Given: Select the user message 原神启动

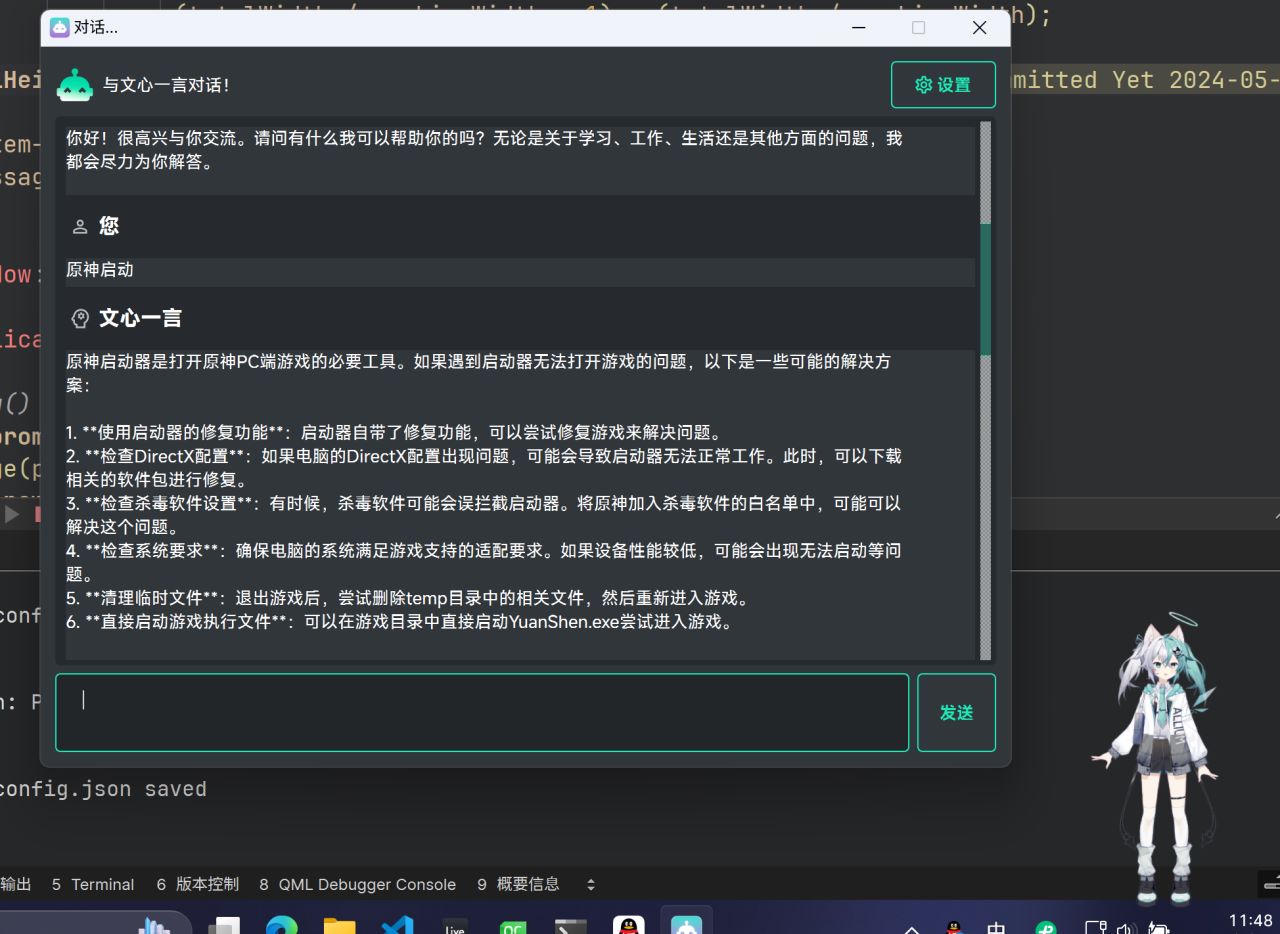Looking at the screenshot, I should point(100,270).
